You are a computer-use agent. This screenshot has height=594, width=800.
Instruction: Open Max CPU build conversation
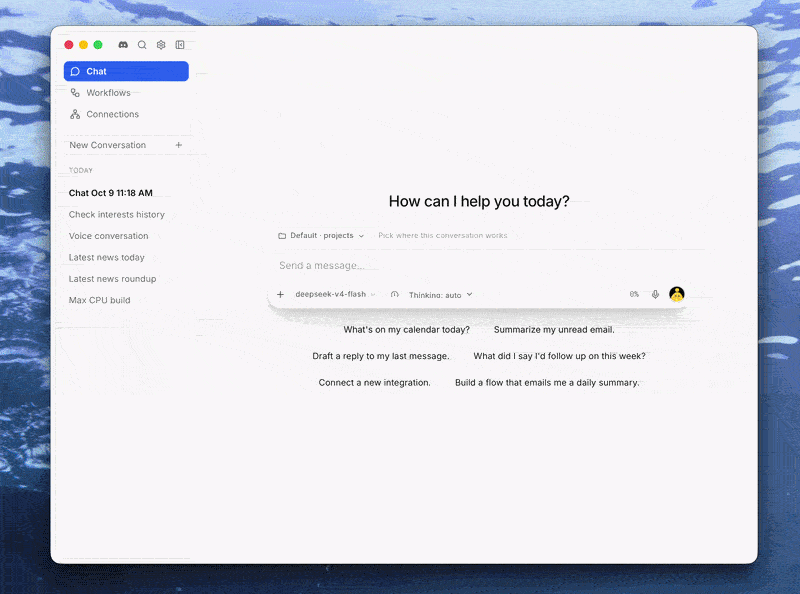99,300
